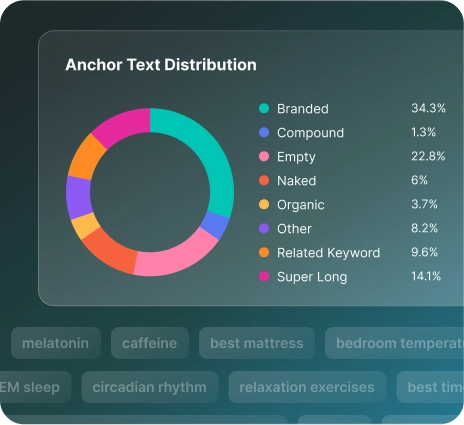Click the yellow Organic legend dot
The height and width of the screenshot is (425, 464).
click(x=264, y=204)
